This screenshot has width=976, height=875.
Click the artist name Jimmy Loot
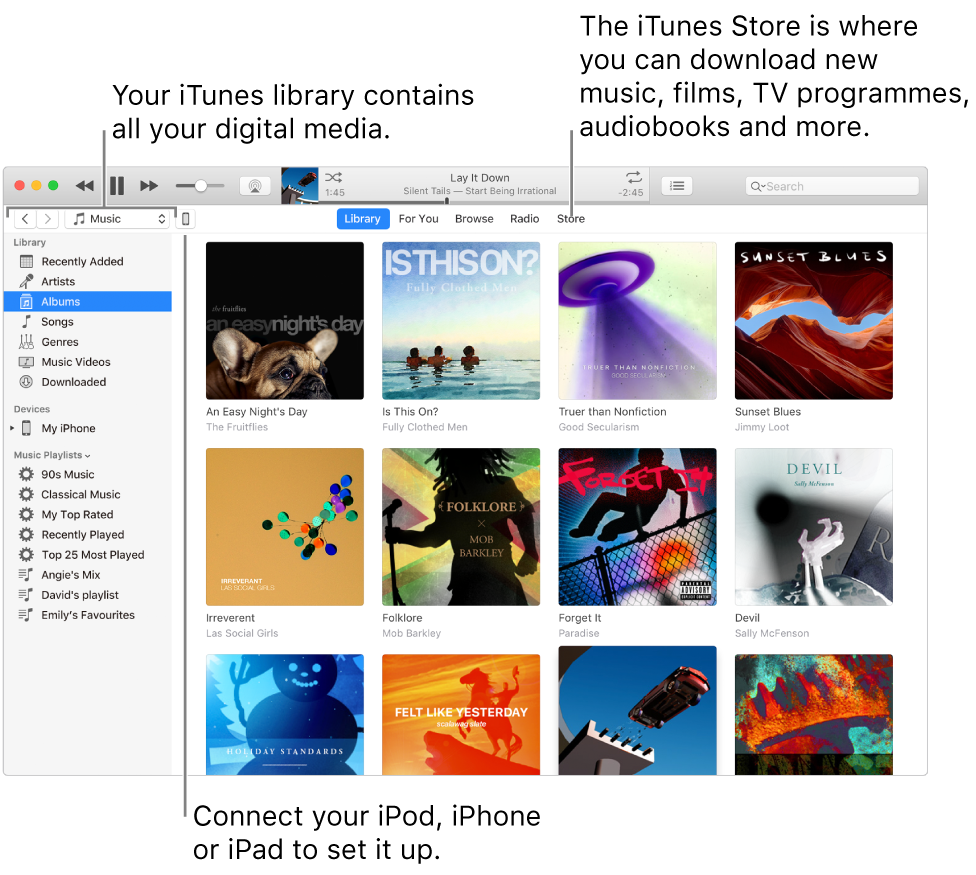(x=761, y=428)
